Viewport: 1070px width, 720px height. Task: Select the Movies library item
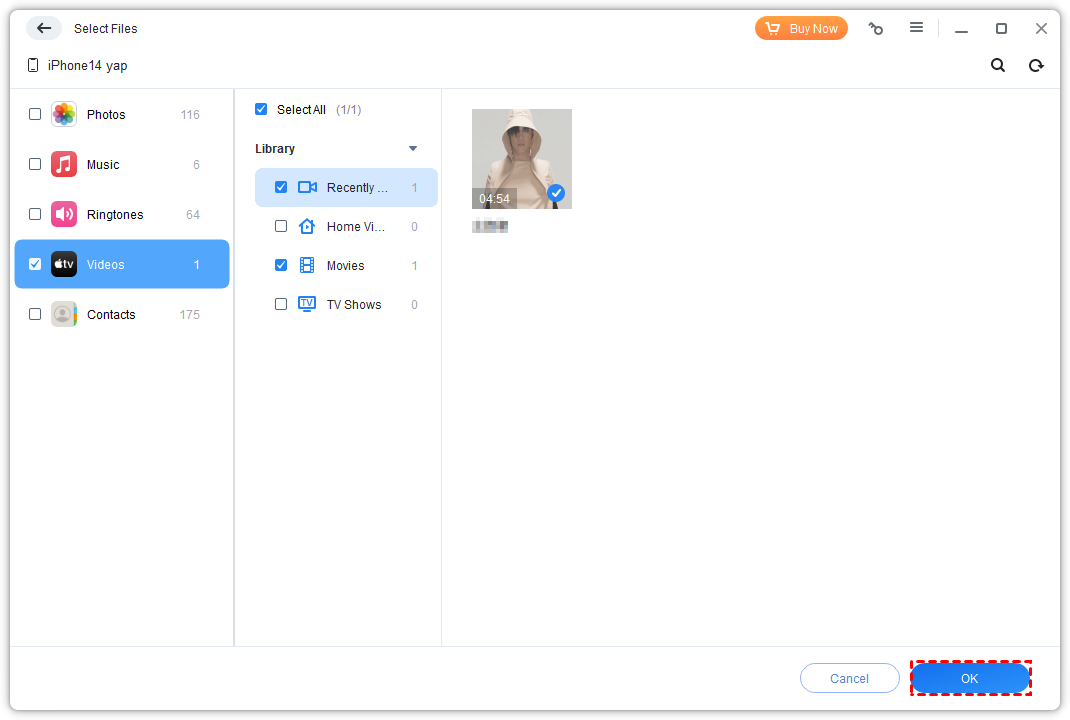click(345, 265)
